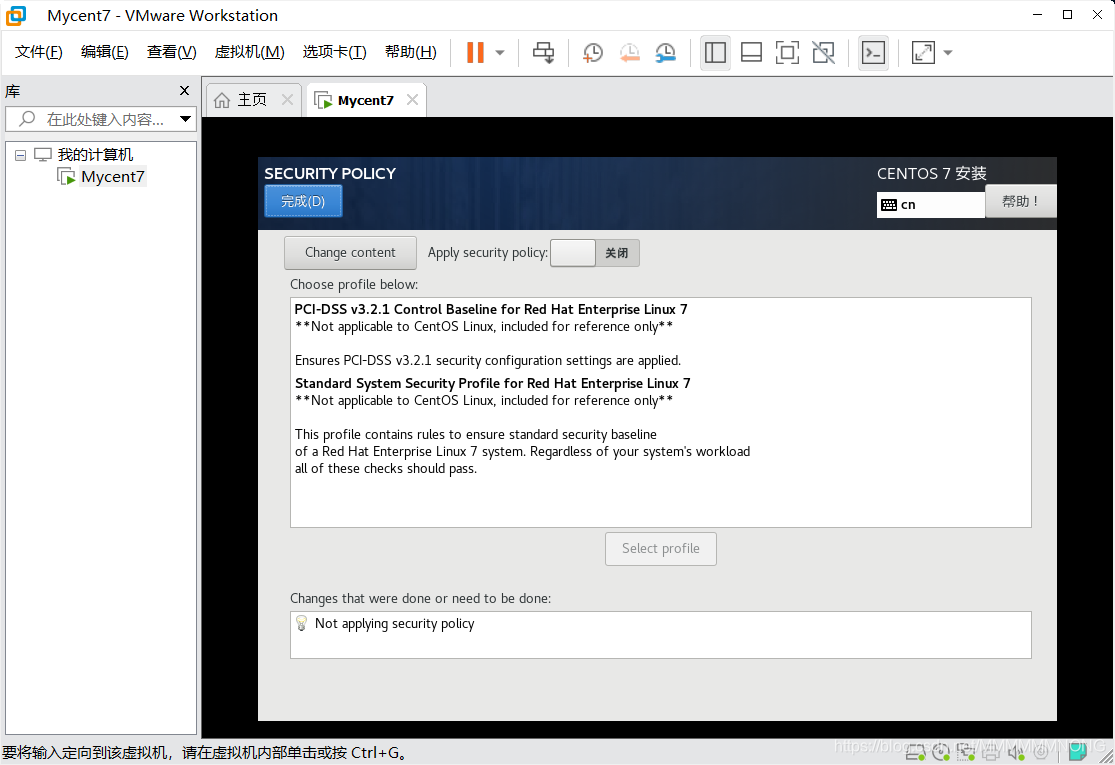Click the printer status bar icon
The width and height of the screenshot is (1115, 765).
click(991, 751)
